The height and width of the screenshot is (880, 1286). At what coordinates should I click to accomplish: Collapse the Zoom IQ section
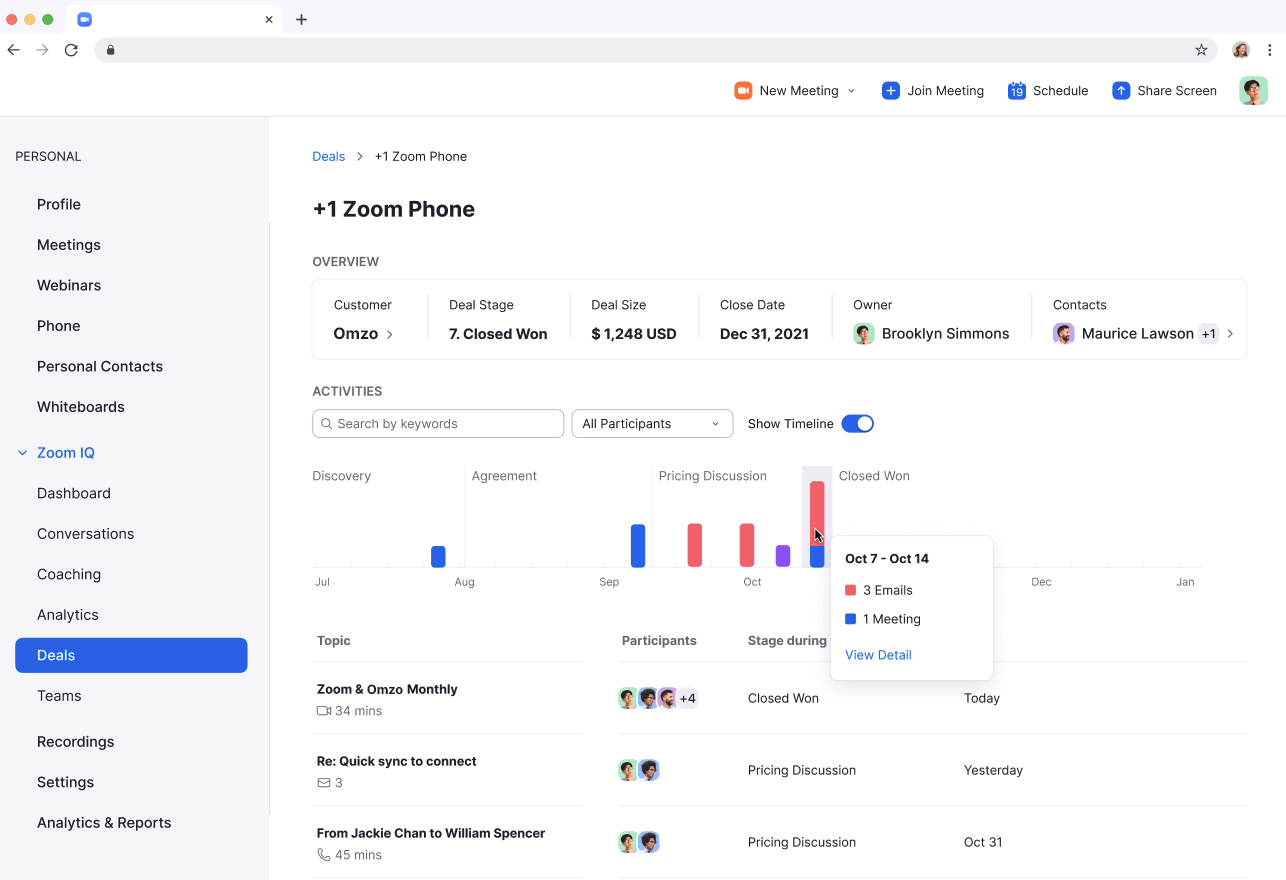21,452
